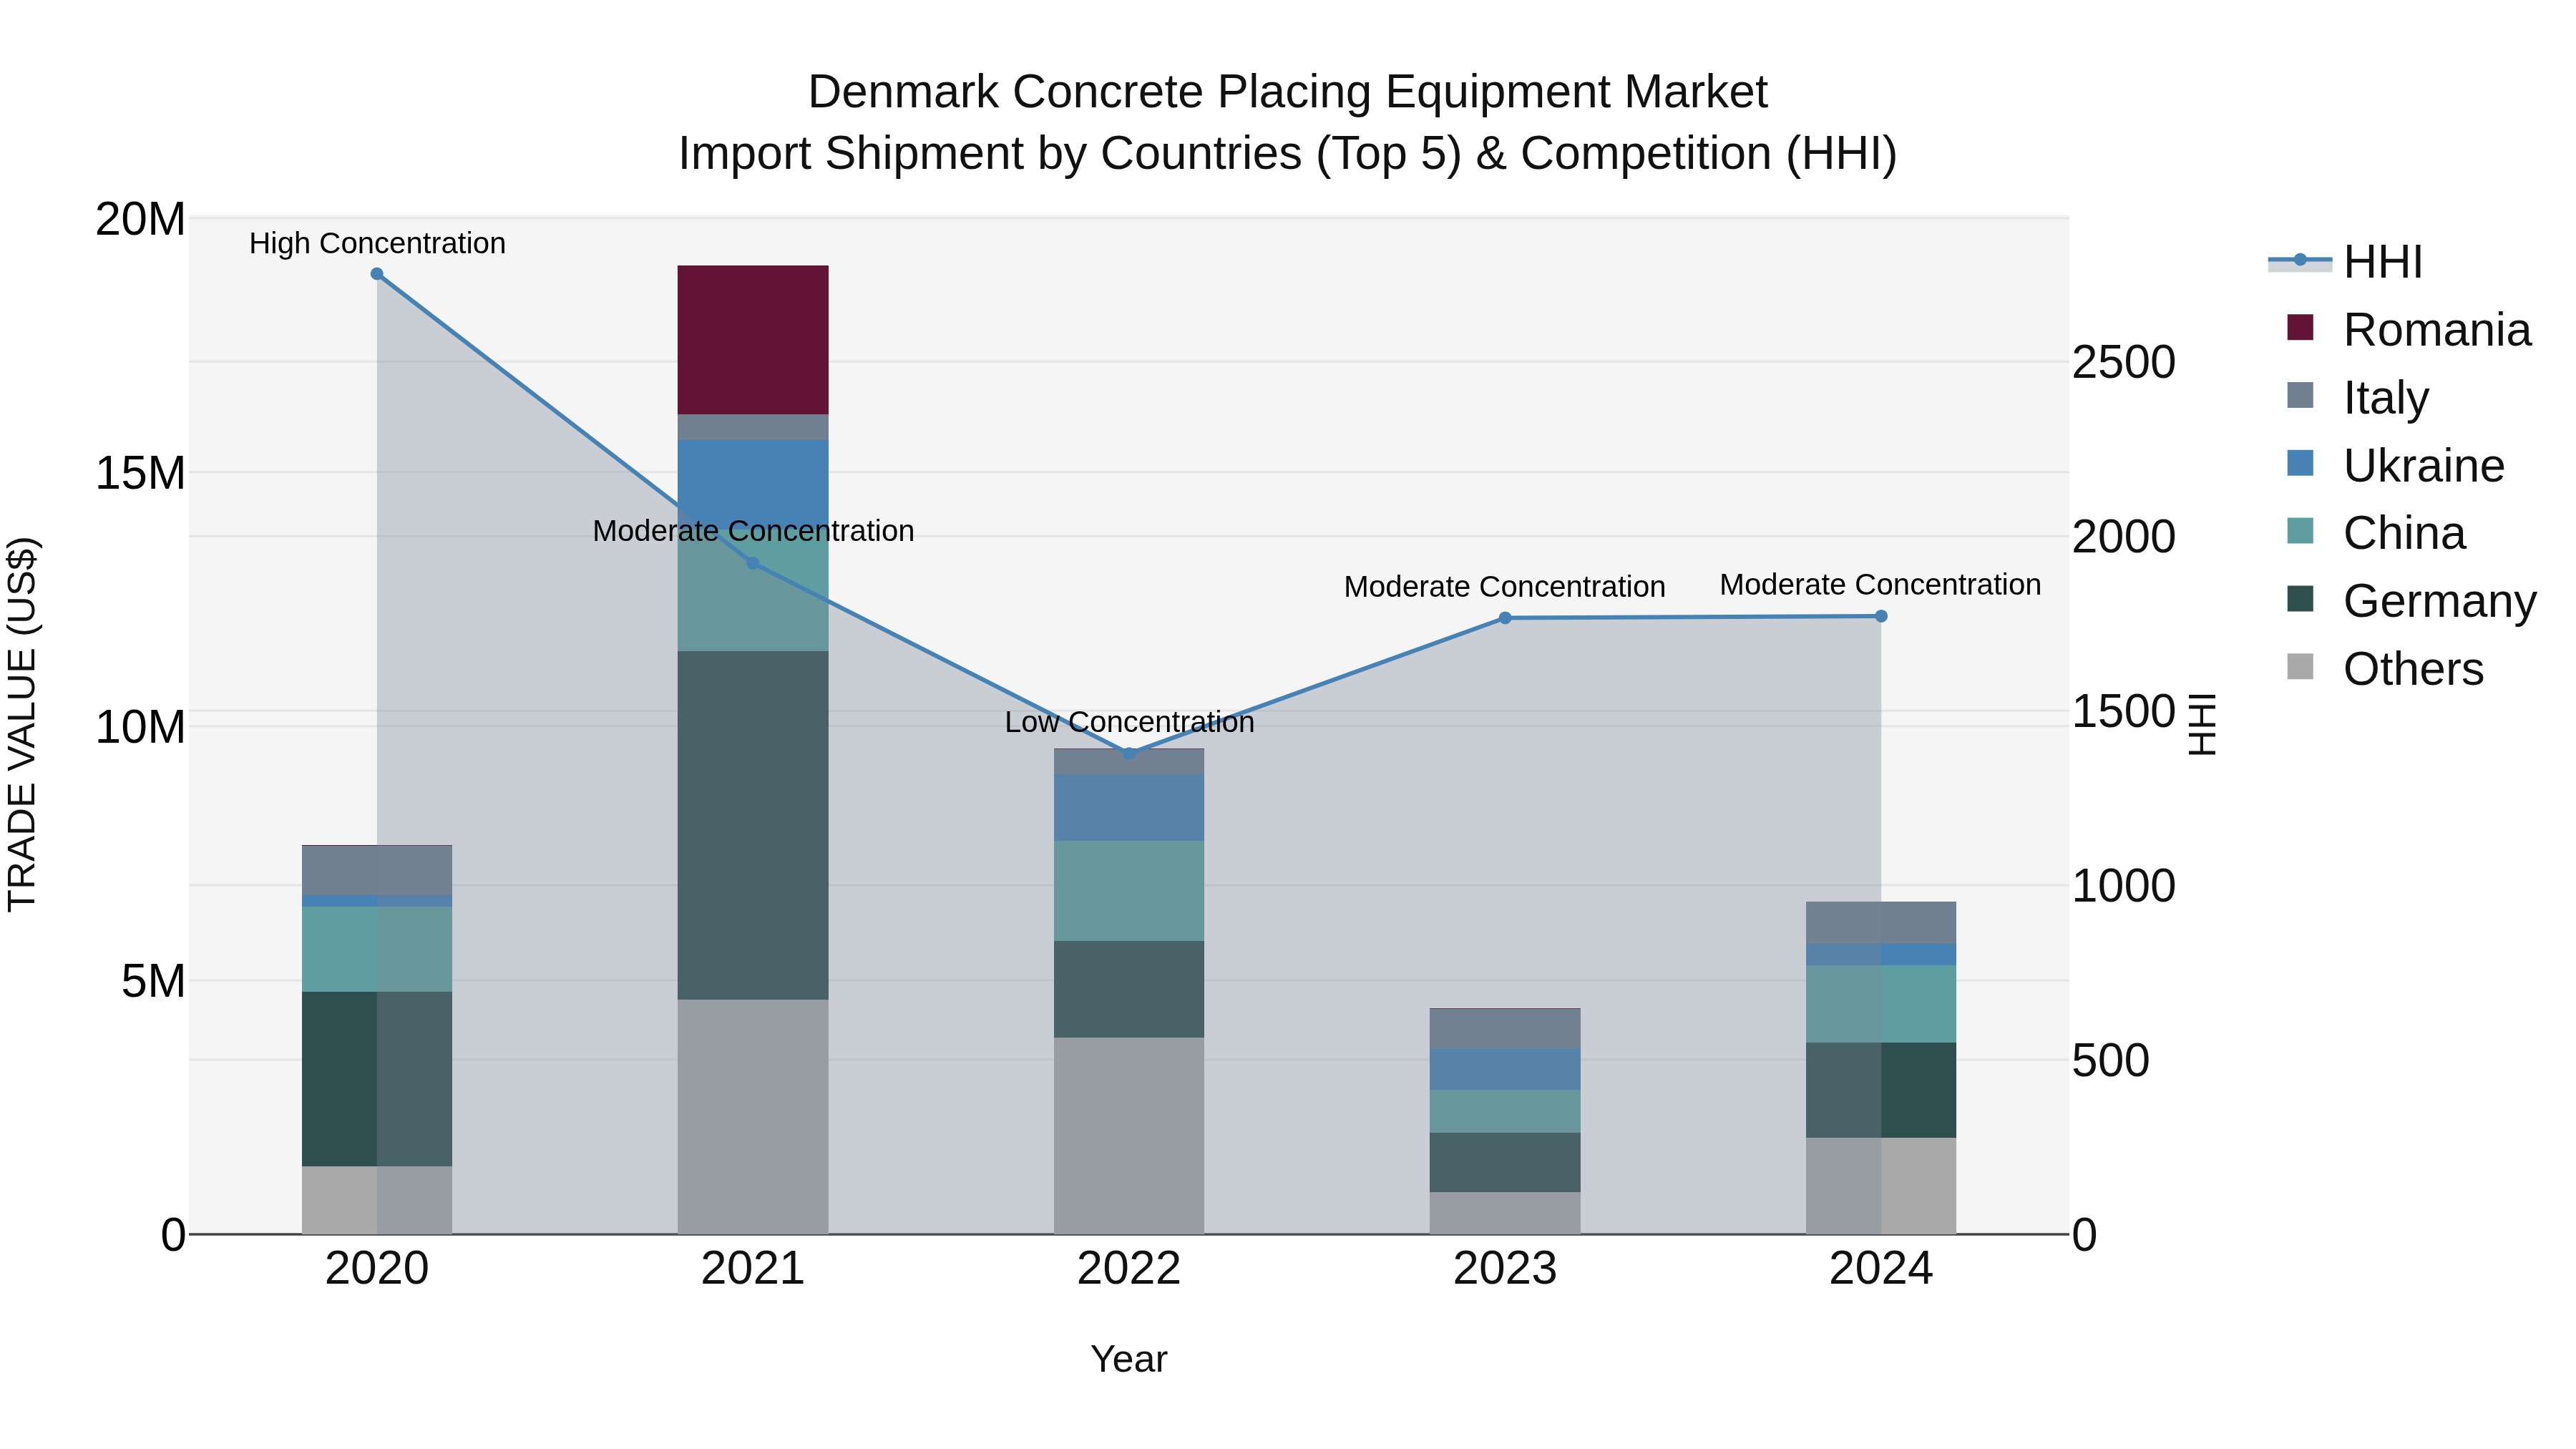Click 'Moderate Concentration' label on 2021 bar
This screenshot has width=2576, height=1449.
[x=753, y=531]
